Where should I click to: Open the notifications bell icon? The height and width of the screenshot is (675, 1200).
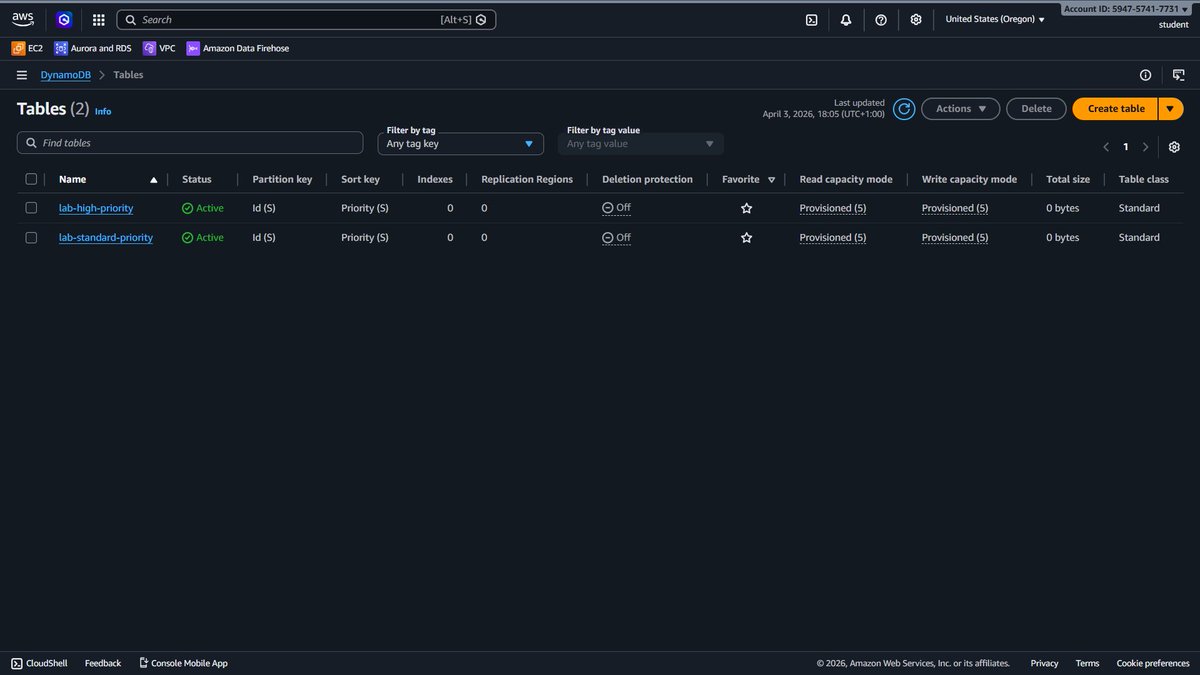(x=846, y=19)
